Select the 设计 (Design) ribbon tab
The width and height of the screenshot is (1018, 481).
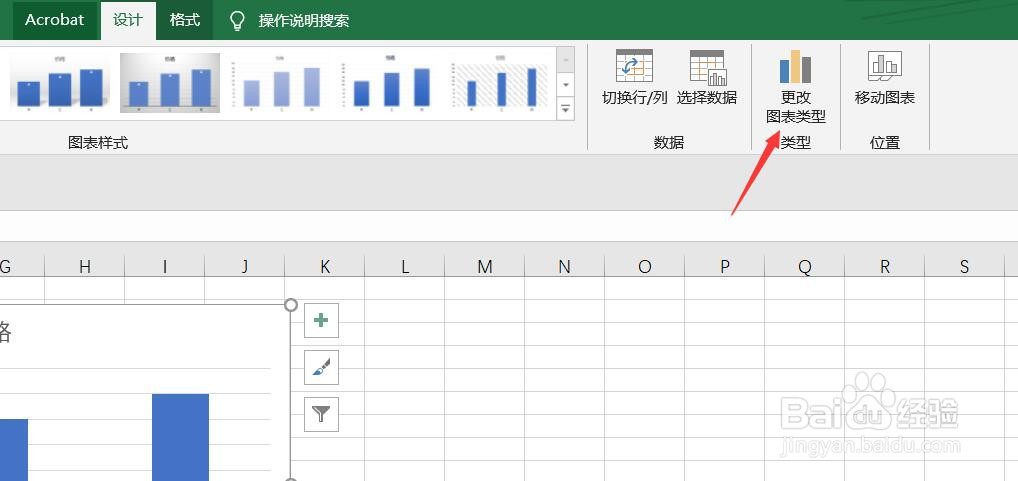click(x=128, y=20)
